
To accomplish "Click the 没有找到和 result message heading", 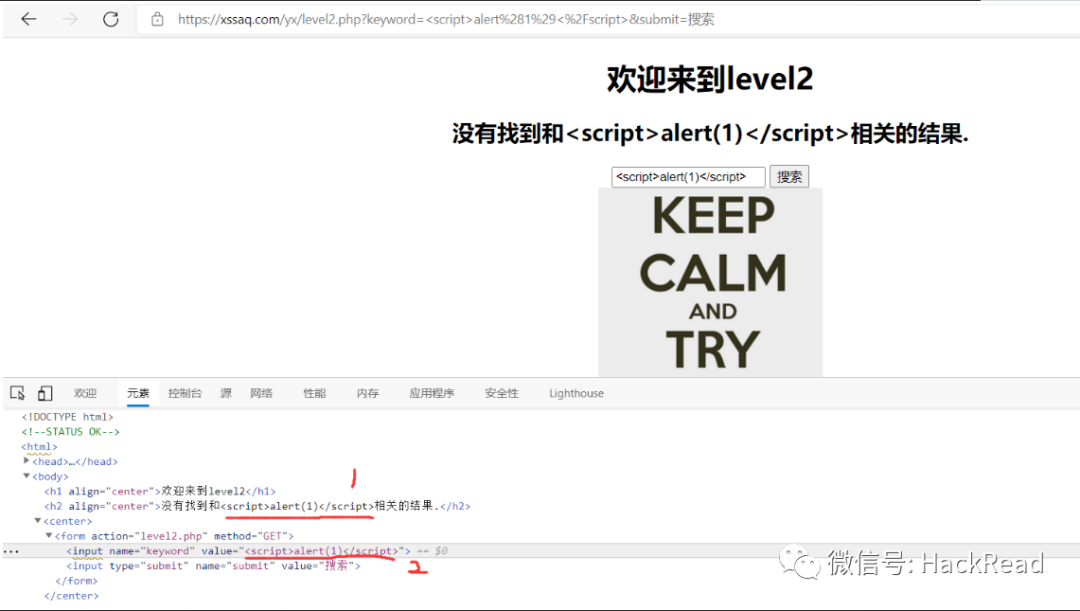I will pos(710,133).
